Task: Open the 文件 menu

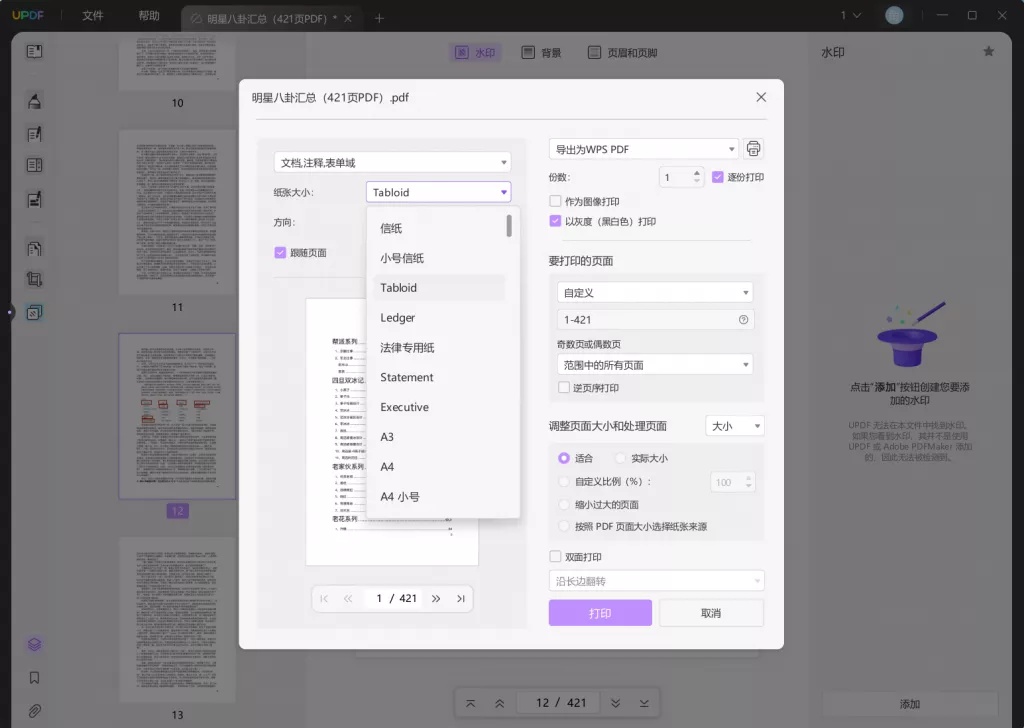Action: pyautogui.click(x=93, y=16)
